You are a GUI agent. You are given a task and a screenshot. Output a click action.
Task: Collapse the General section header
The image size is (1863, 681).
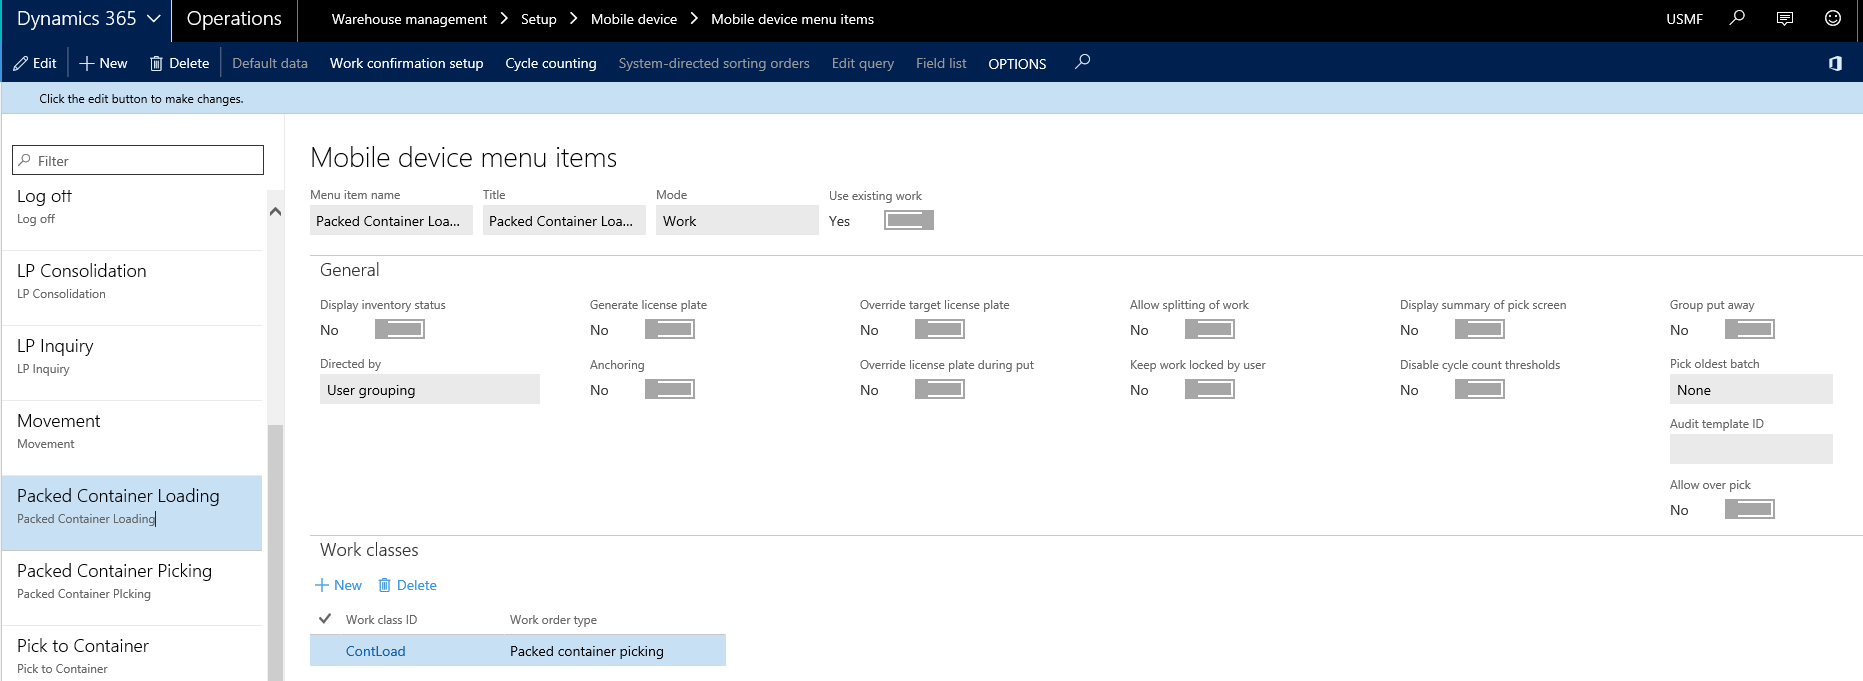[350, 270]
